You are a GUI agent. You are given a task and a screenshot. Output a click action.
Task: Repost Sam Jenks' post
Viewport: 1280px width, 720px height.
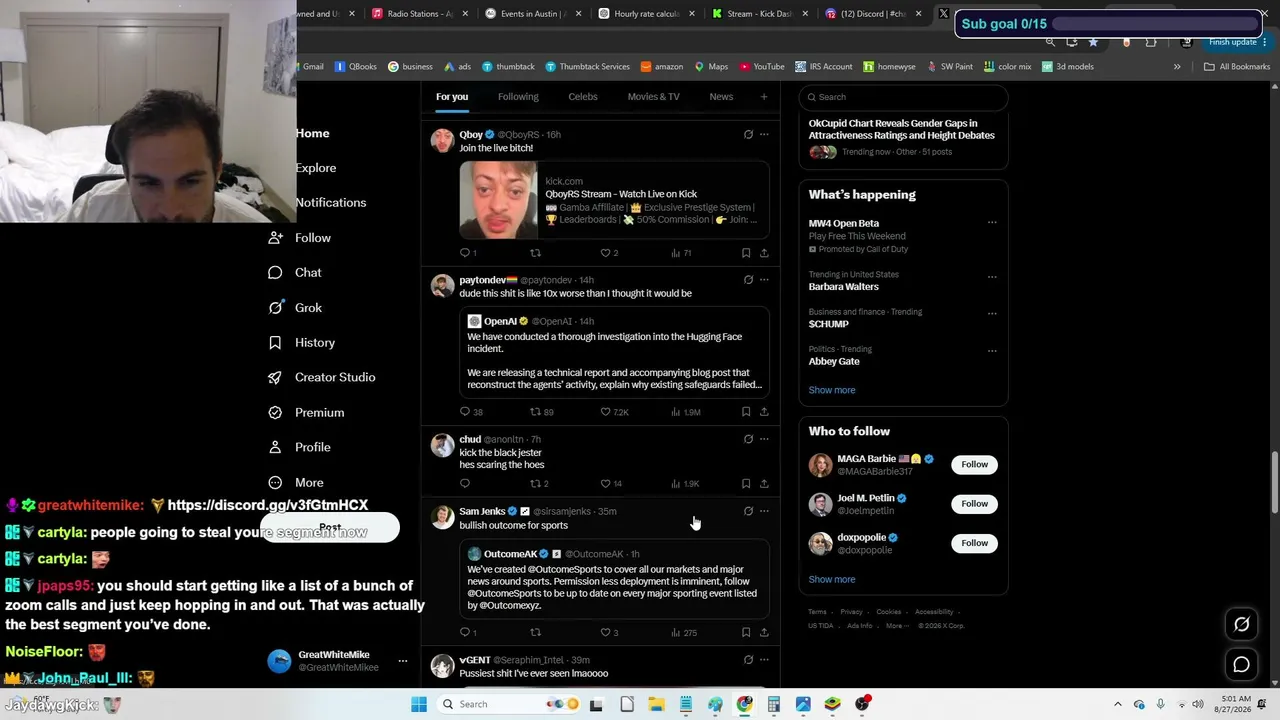coord(535,633)
